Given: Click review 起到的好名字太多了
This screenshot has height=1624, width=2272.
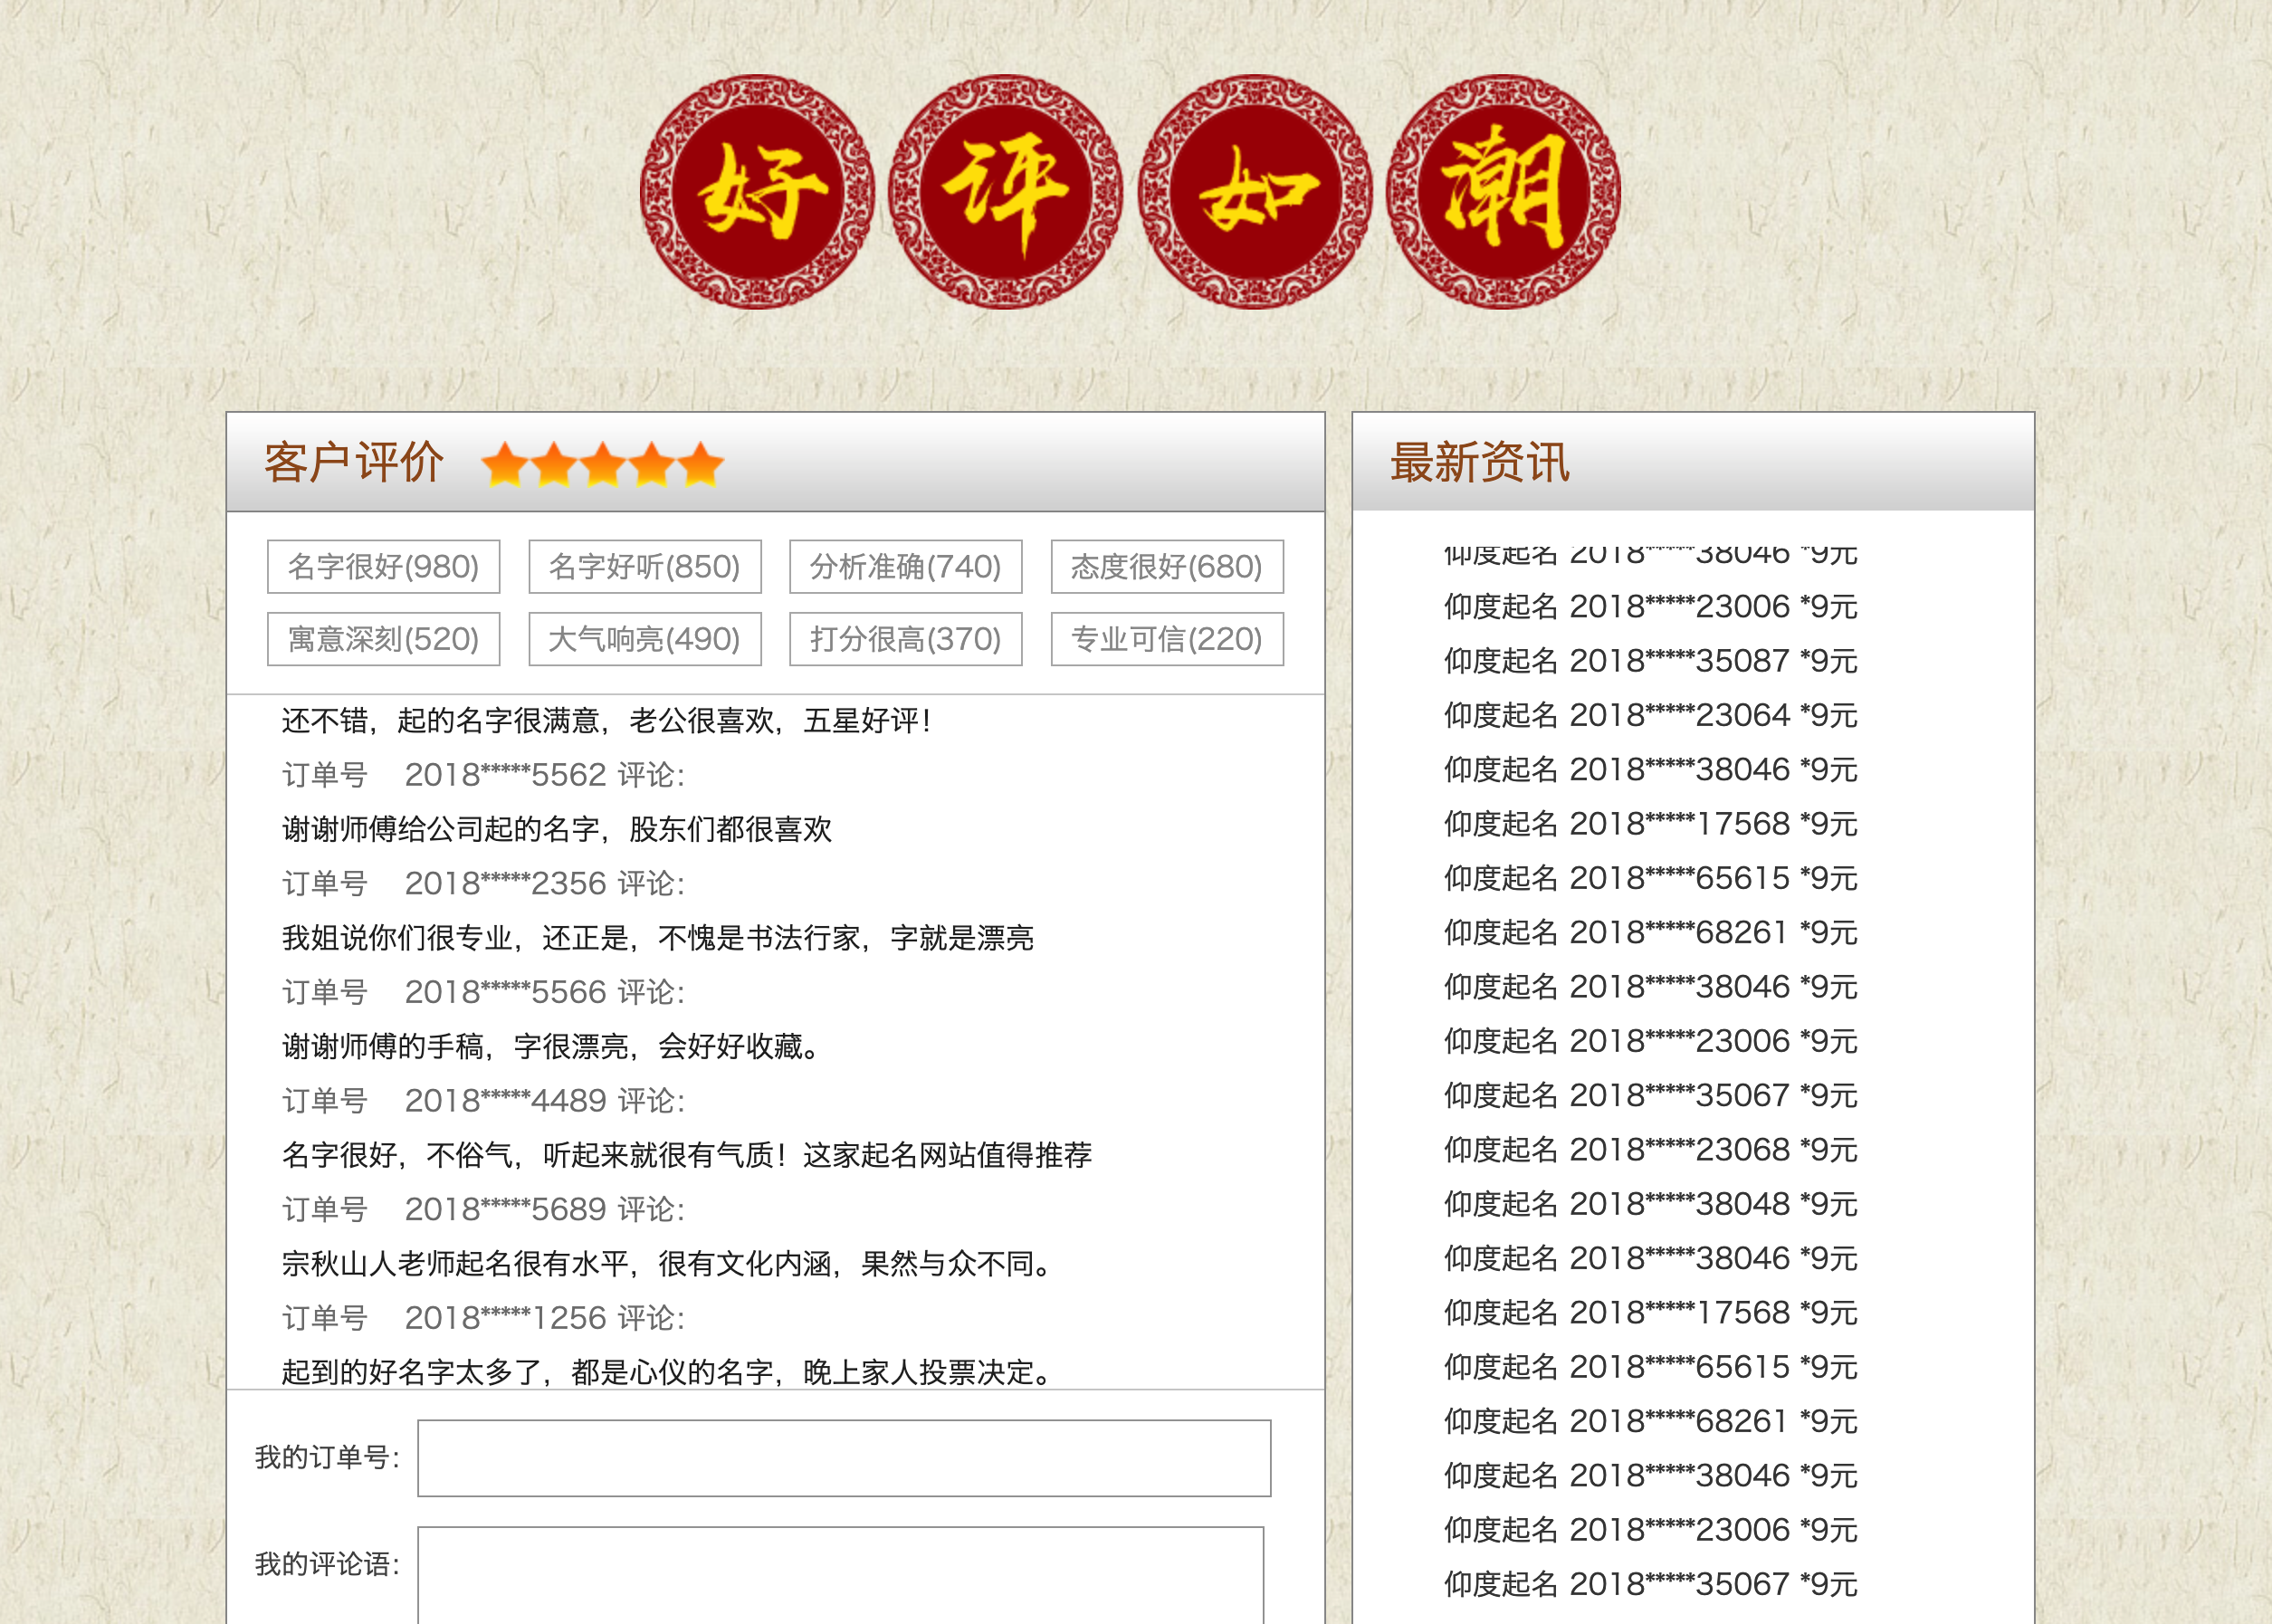Looking at the screenshot, I should pos(668,1373).
